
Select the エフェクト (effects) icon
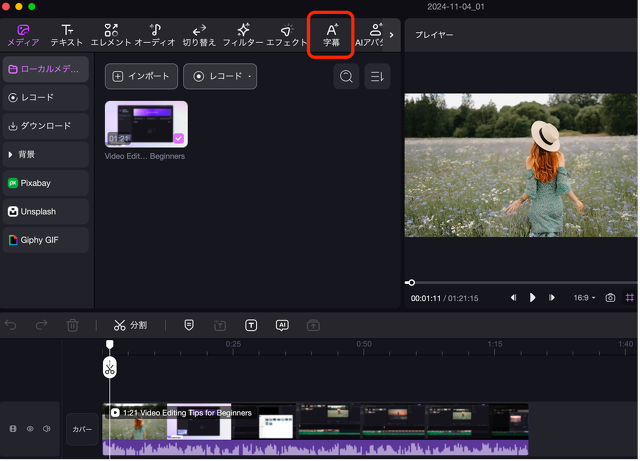tap(286, 35)
